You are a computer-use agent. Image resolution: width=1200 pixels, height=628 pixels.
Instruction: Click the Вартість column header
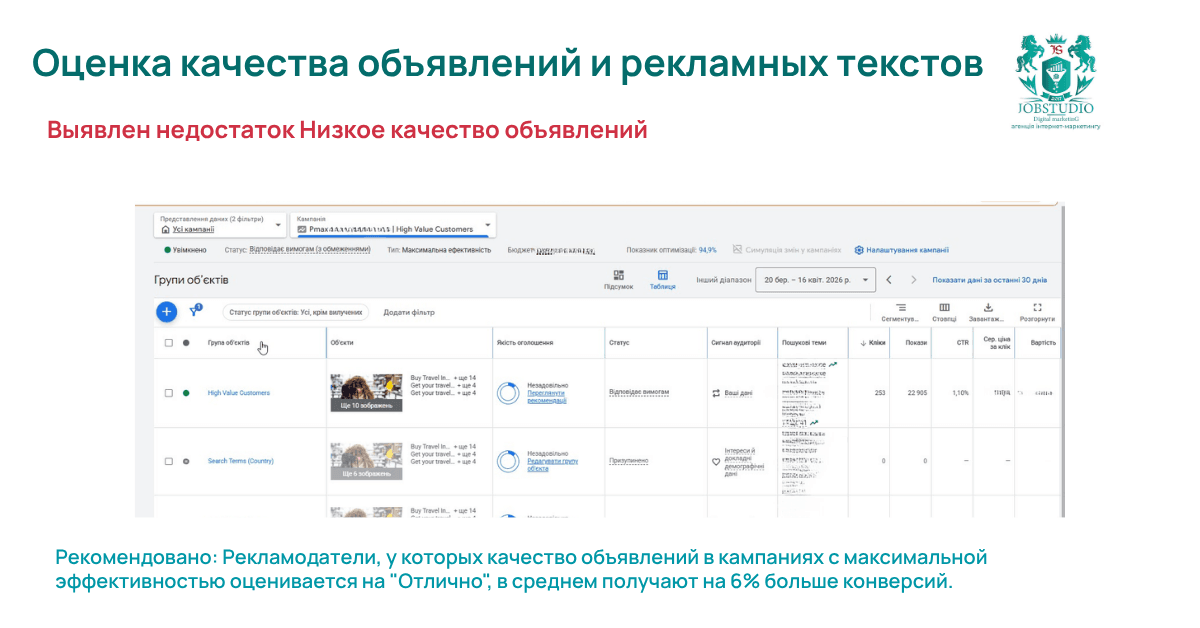tap(1044, 342)
